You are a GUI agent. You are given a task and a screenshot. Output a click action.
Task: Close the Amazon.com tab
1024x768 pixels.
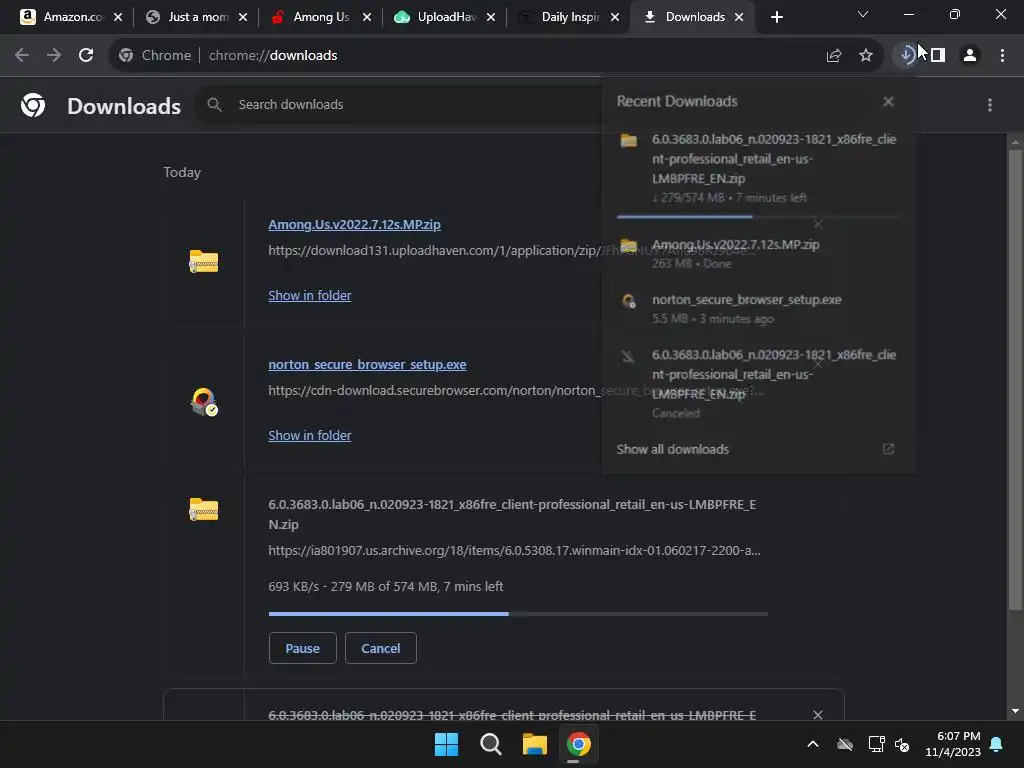click(118, 17)
